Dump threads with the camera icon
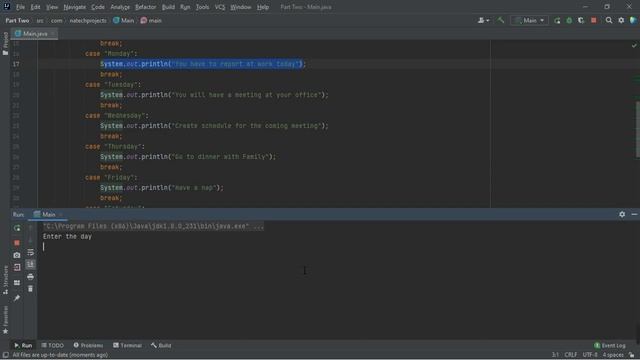The width and height of the screenshot is (640, 360). click(x=17, y=255)
